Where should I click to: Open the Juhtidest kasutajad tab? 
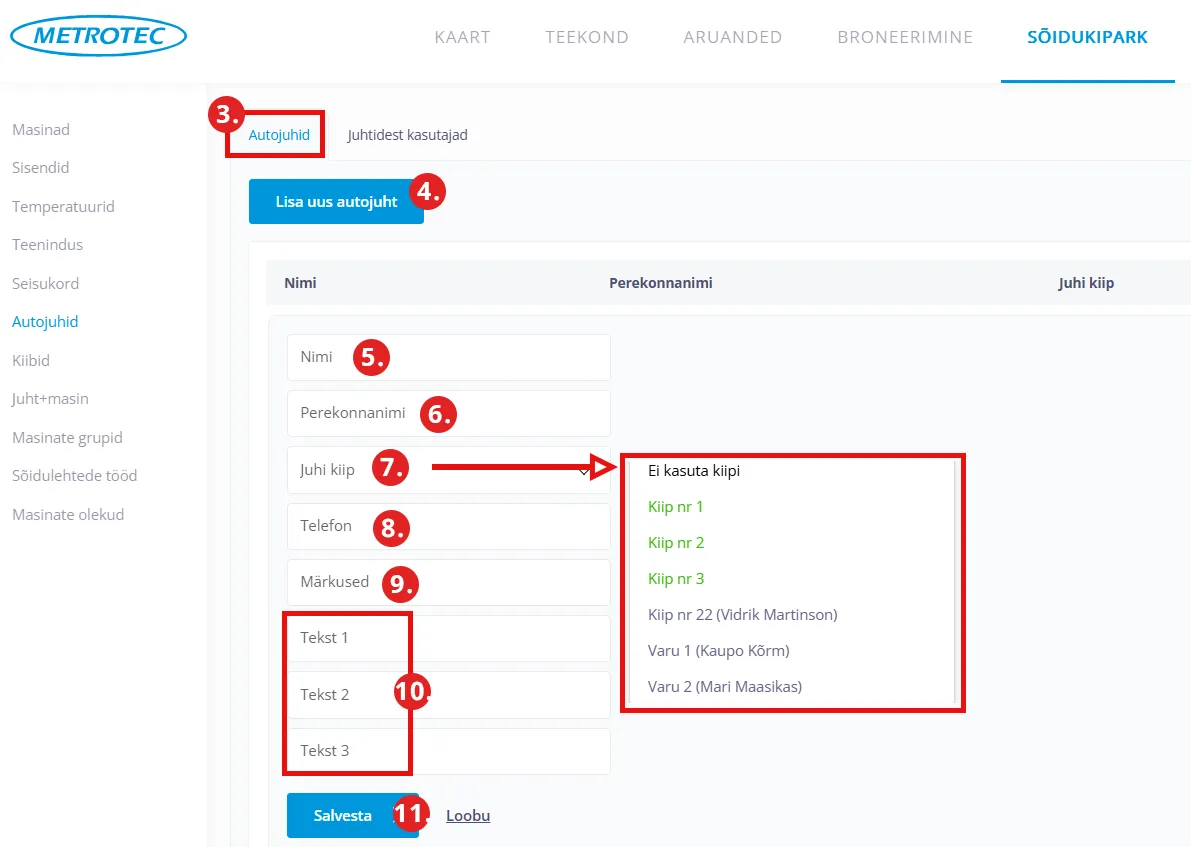pos(407,135)
